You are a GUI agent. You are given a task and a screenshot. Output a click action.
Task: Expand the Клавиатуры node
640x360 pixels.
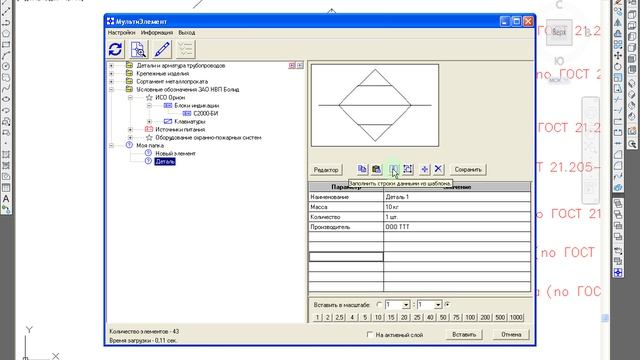(149, 122)
